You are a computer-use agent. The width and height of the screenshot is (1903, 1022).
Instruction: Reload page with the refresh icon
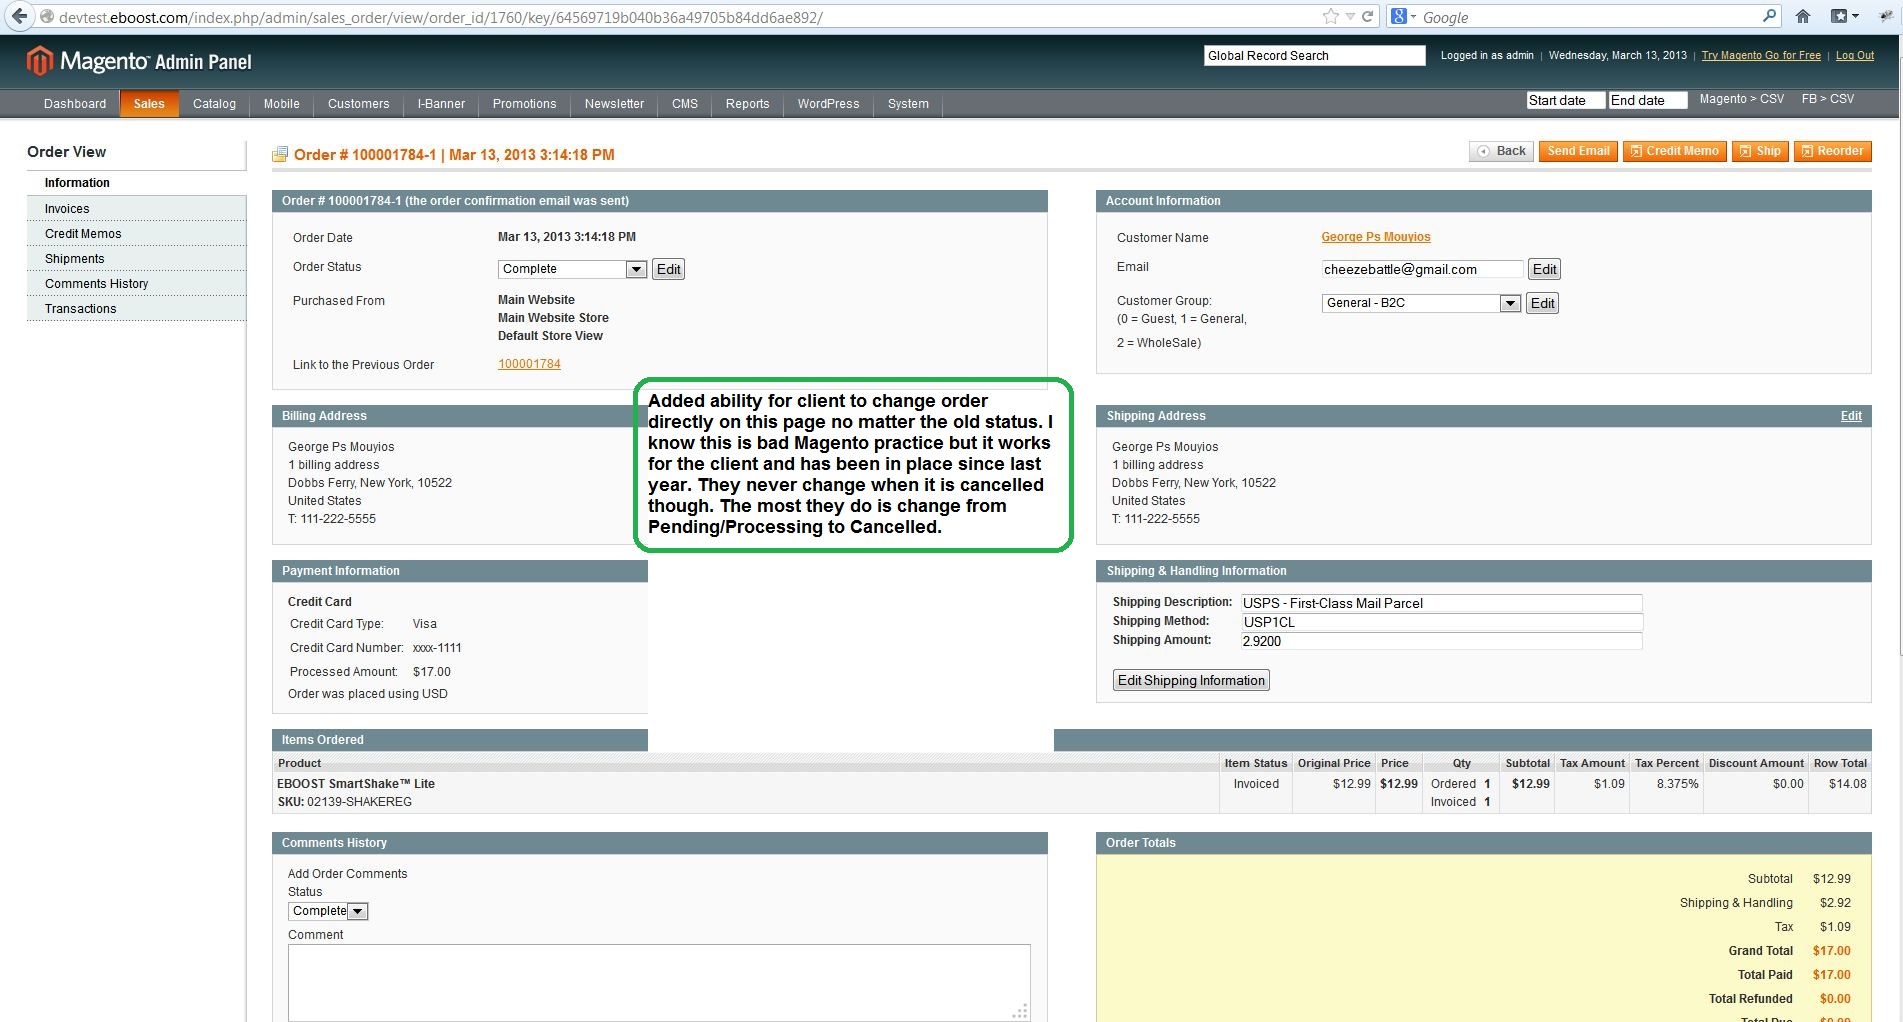coord(1367,16)
